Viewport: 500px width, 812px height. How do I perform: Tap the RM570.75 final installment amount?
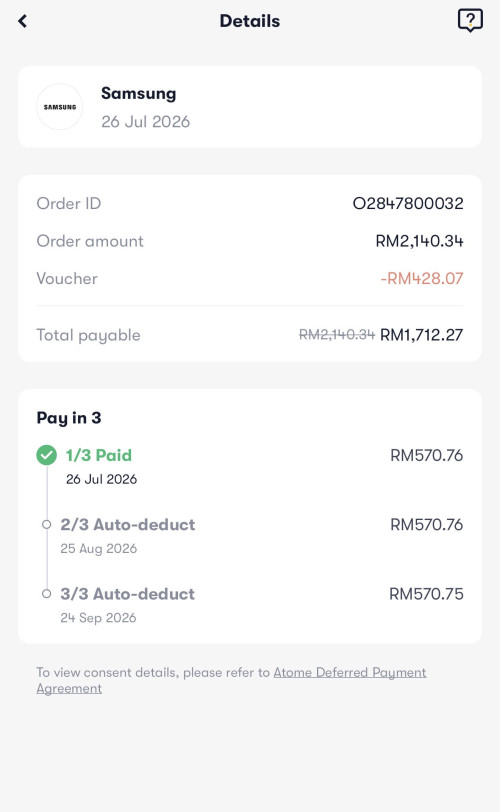(x=426, y=593)
